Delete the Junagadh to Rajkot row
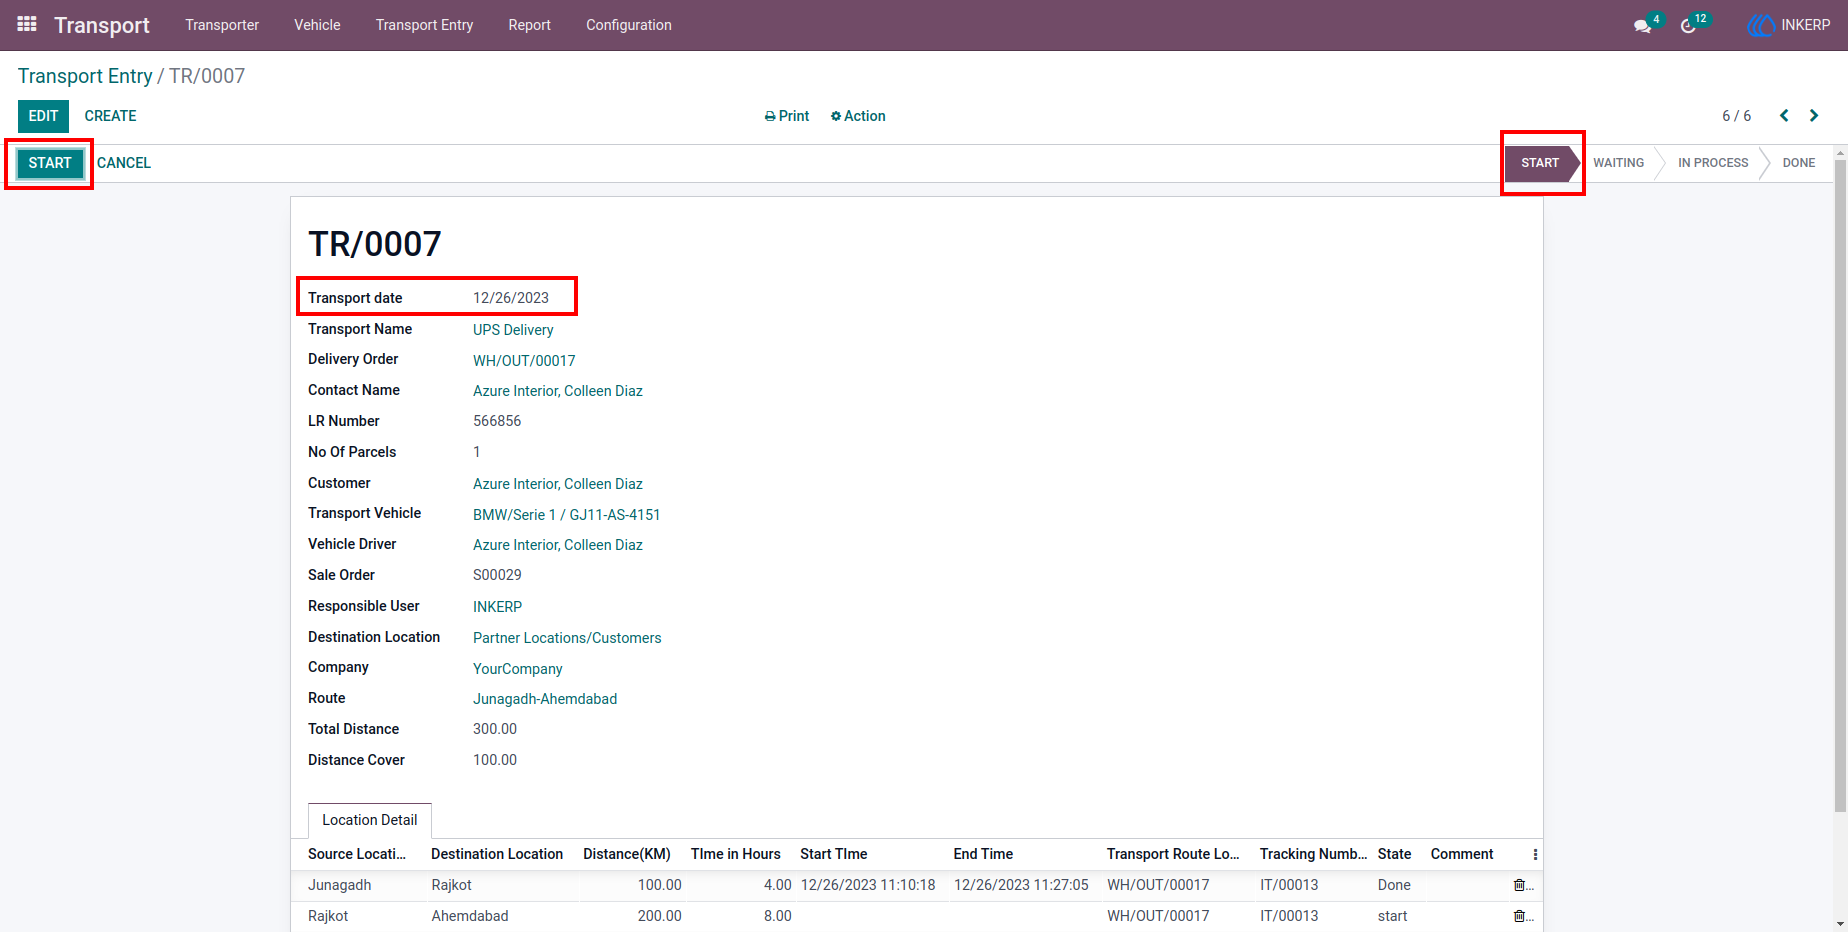 [x=1519, y=885]
